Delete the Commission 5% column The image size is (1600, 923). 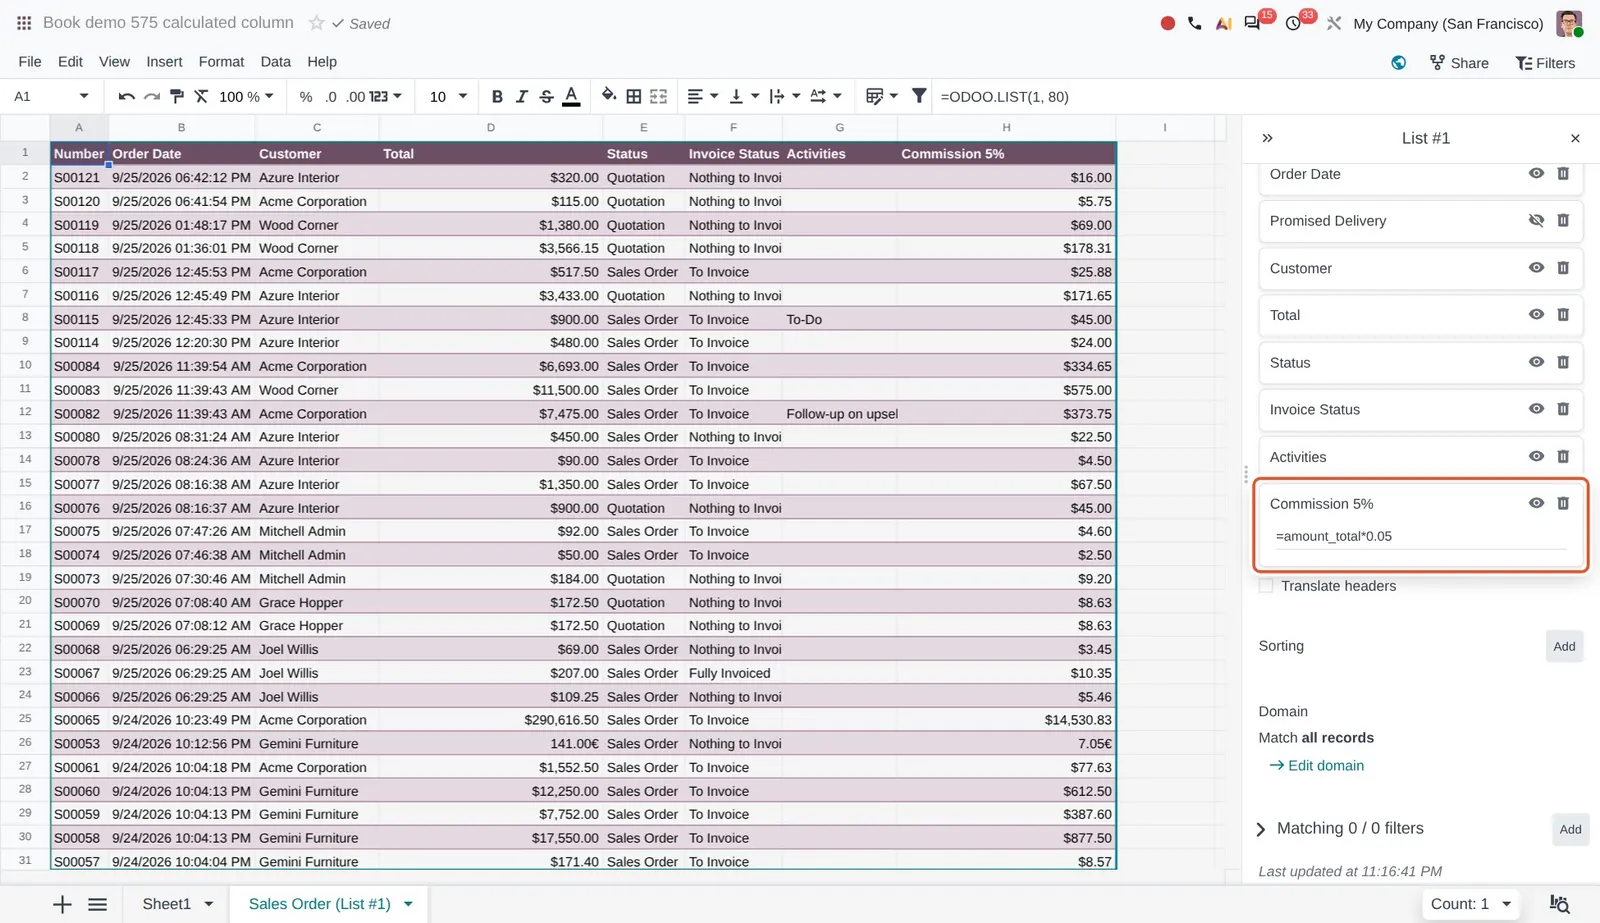pos(1563,503)
